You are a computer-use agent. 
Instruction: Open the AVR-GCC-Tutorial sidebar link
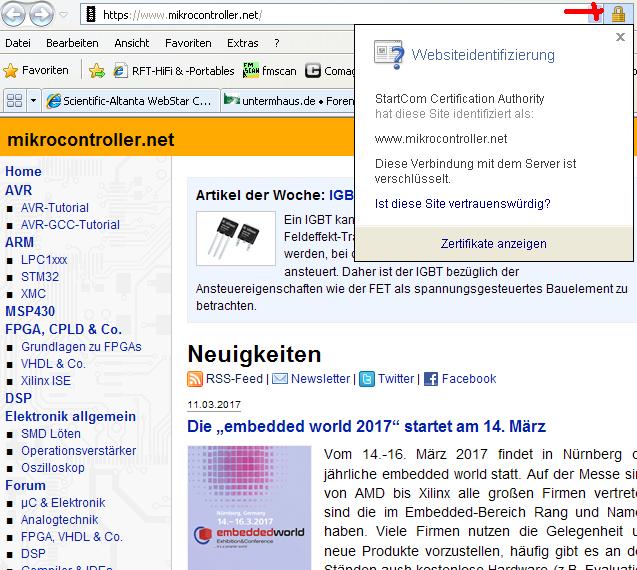(70, 225)
